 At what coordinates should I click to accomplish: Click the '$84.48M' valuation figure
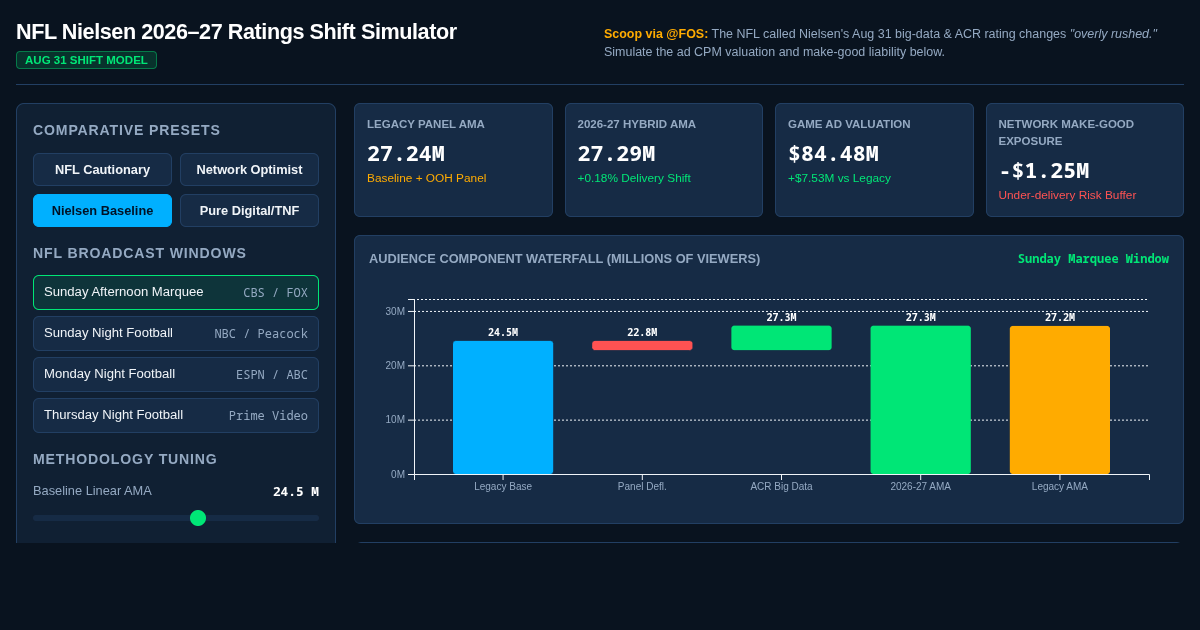pyautogui.click(x=833, y=154)
